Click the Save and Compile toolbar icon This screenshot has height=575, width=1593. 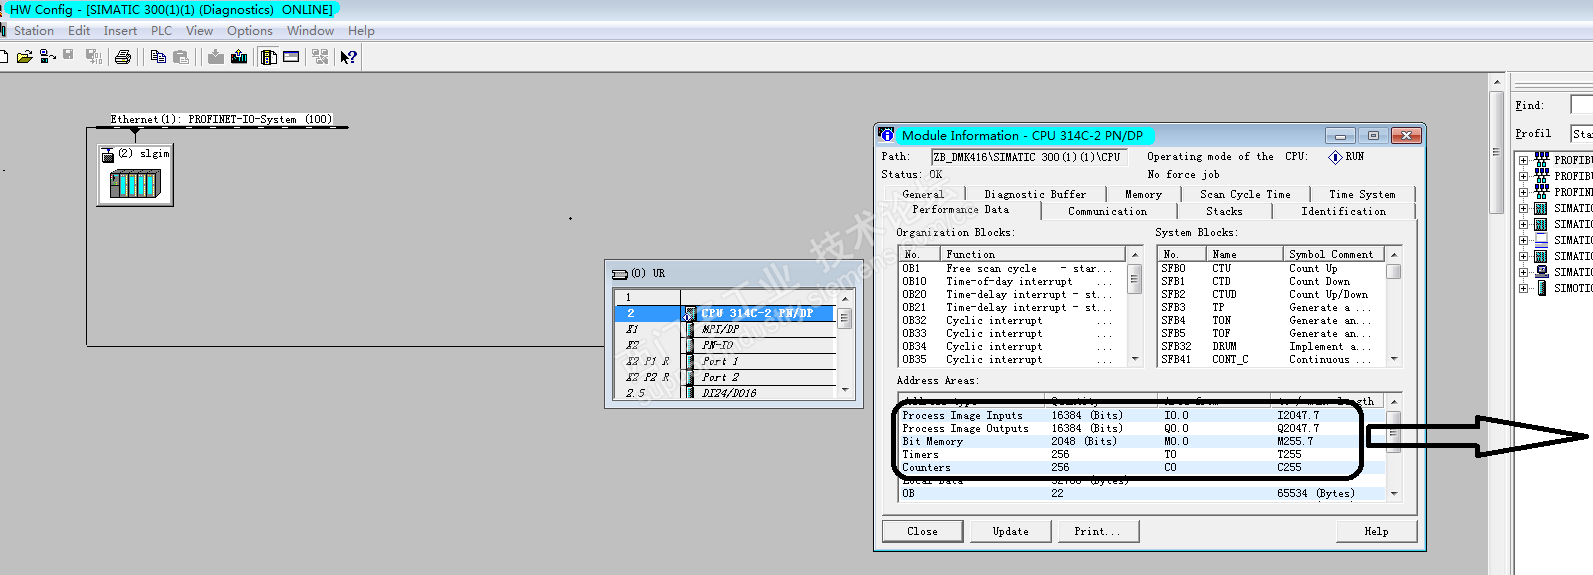[x=93, y=57]
